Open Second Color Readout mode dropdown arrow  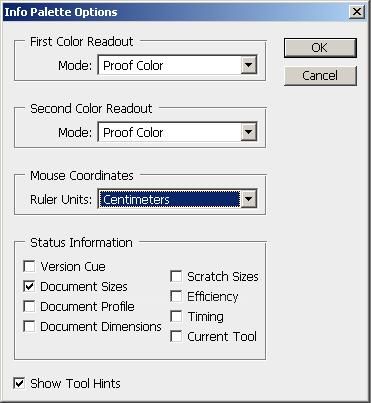pos(249,132)
